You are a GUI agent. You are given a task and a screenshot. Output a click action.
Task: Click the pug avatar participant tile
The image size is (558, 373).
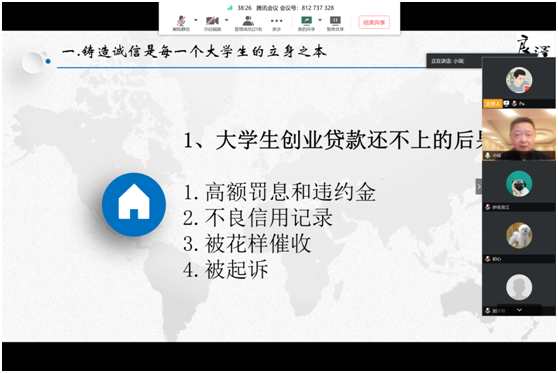point(519,186)
